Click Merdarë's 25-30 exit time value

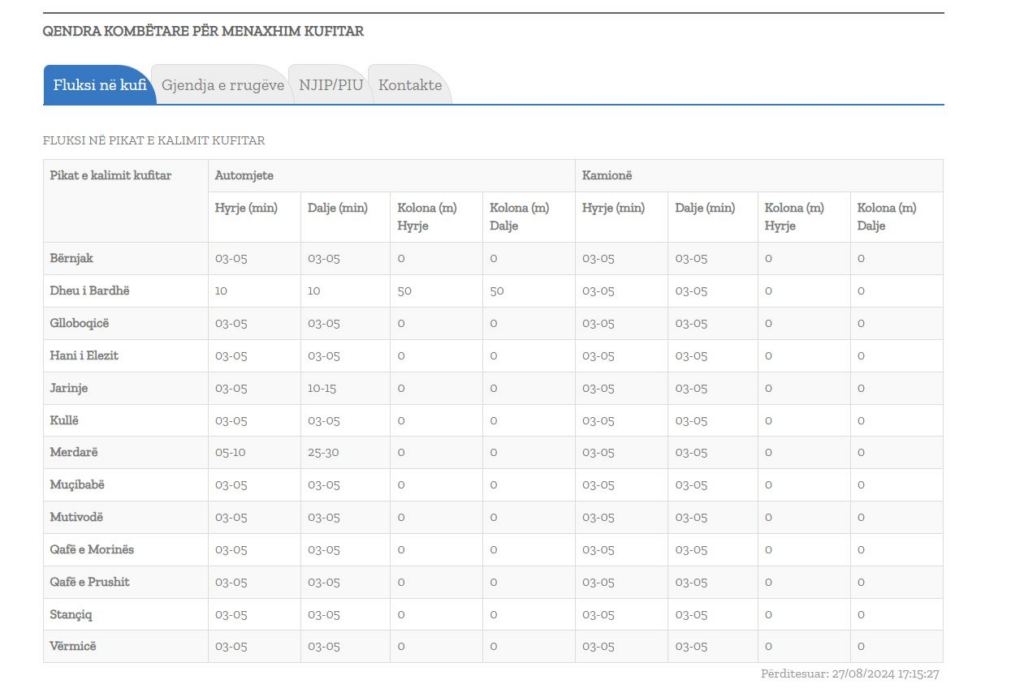pyautogui.click(x=323, y=452)
